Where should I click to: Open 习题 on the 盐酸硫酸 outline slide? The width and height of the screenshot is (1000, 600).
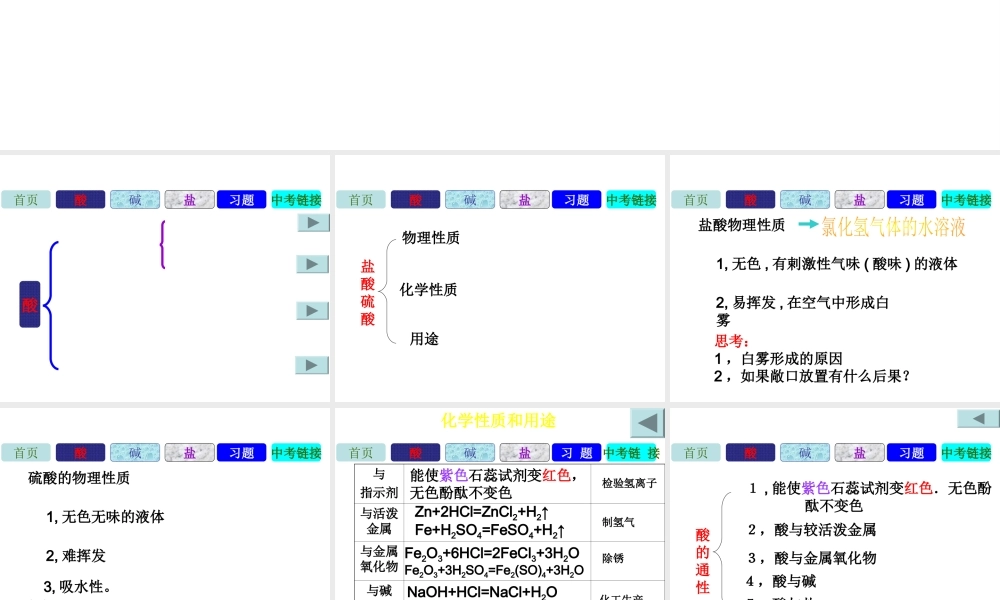(577, 200)
